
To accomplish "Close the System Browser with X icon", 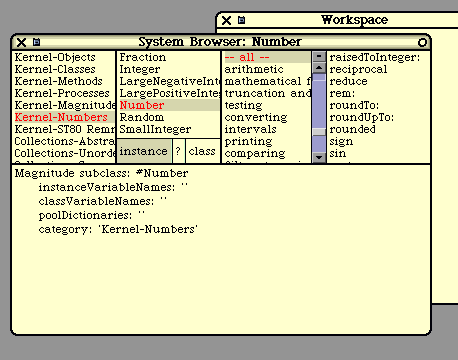I will [x=21, y=42].
